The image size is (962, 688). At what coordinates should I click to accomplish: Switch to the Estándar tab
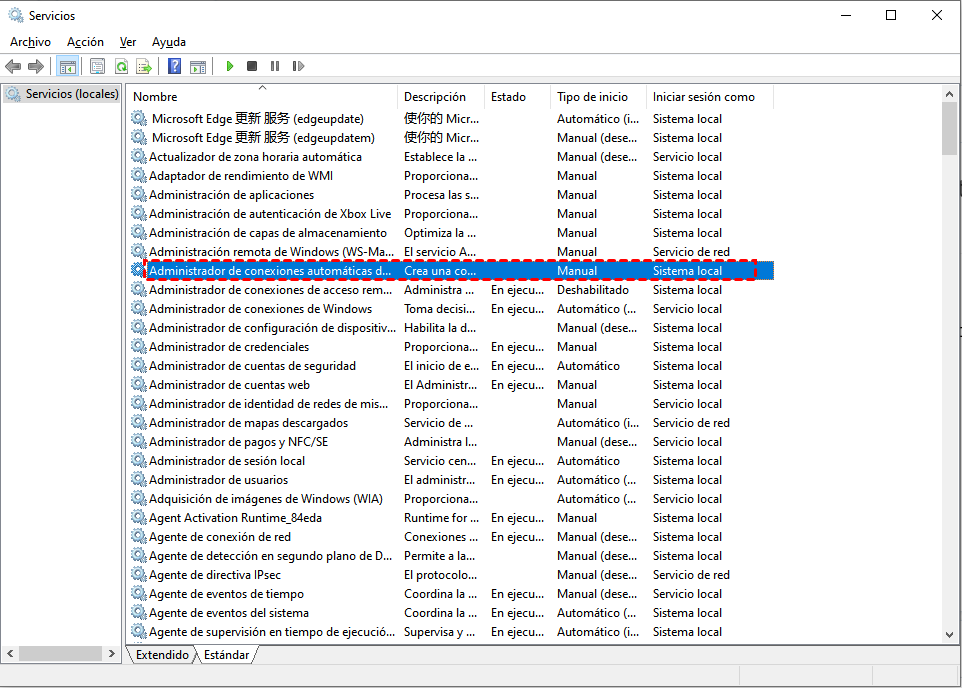point(226,655)
